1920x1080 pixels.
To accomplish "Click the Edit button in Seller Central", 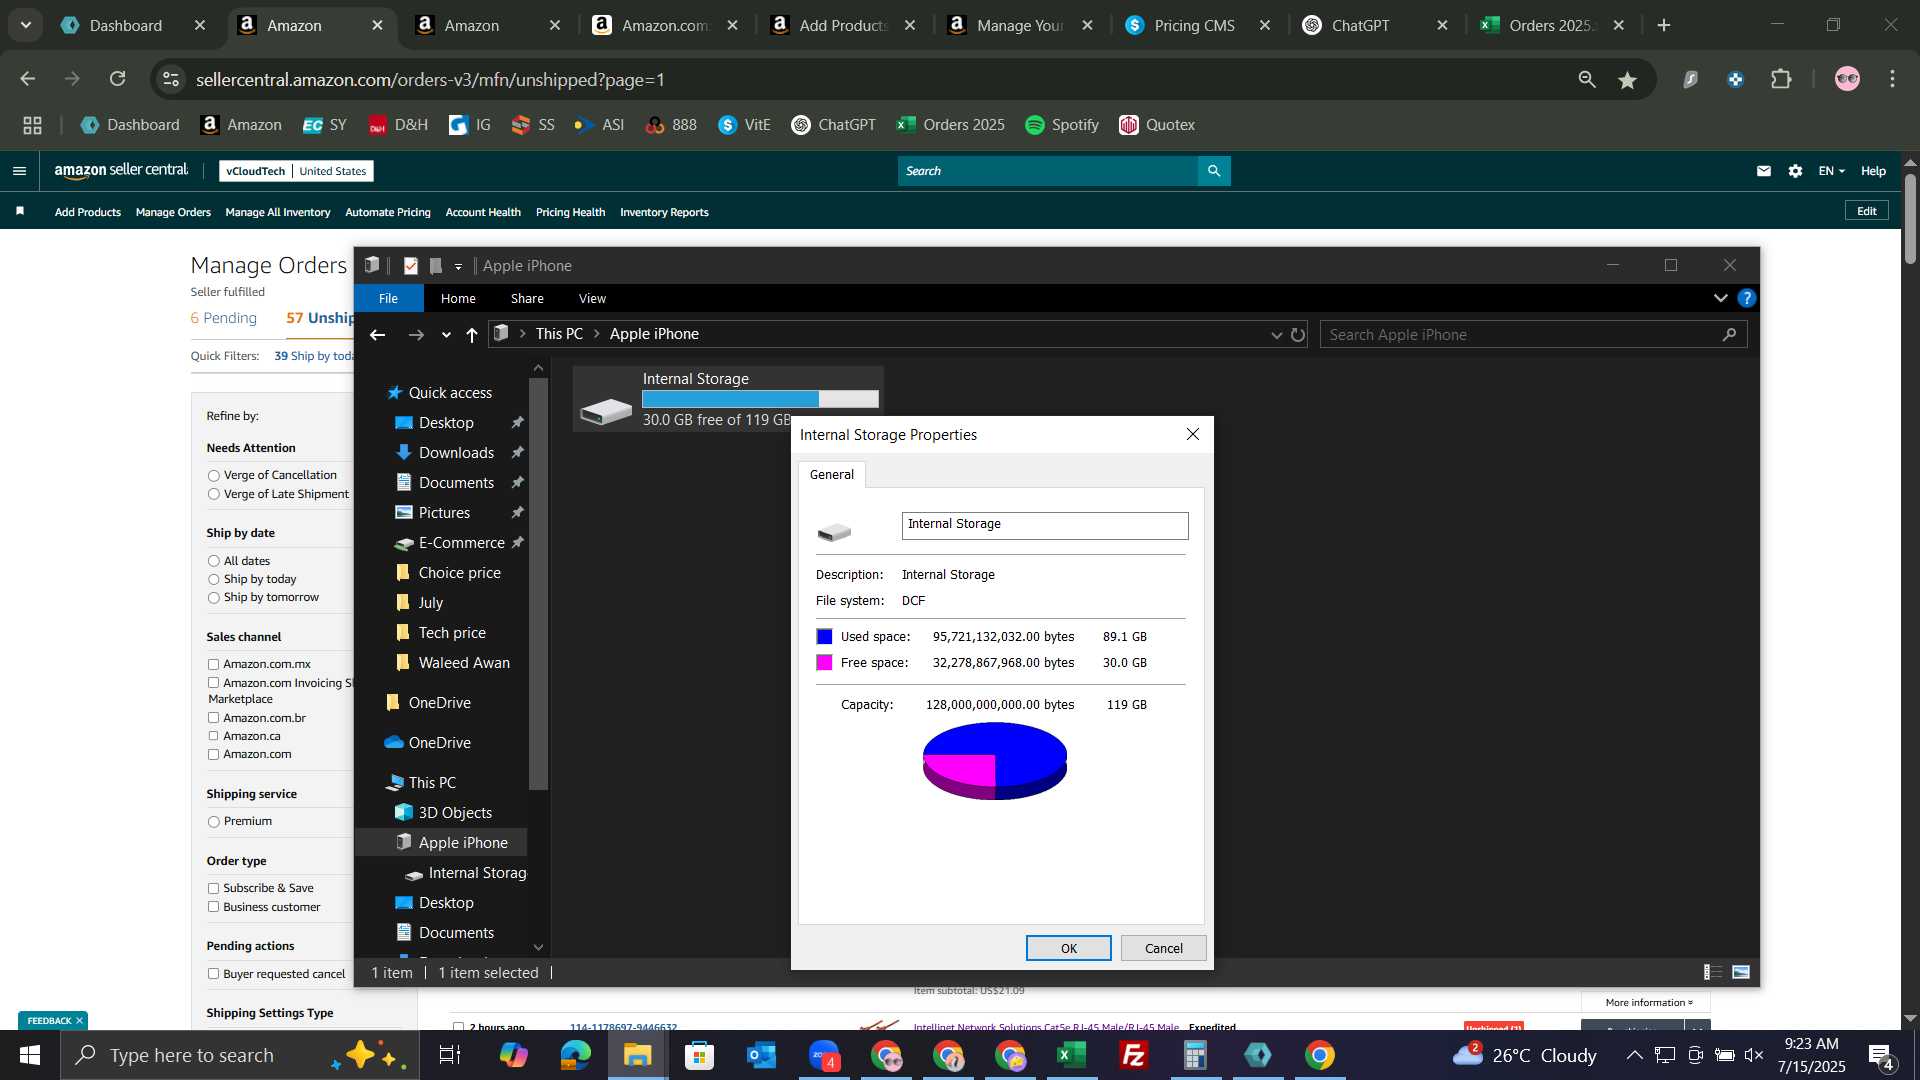I will (1866, 211).
